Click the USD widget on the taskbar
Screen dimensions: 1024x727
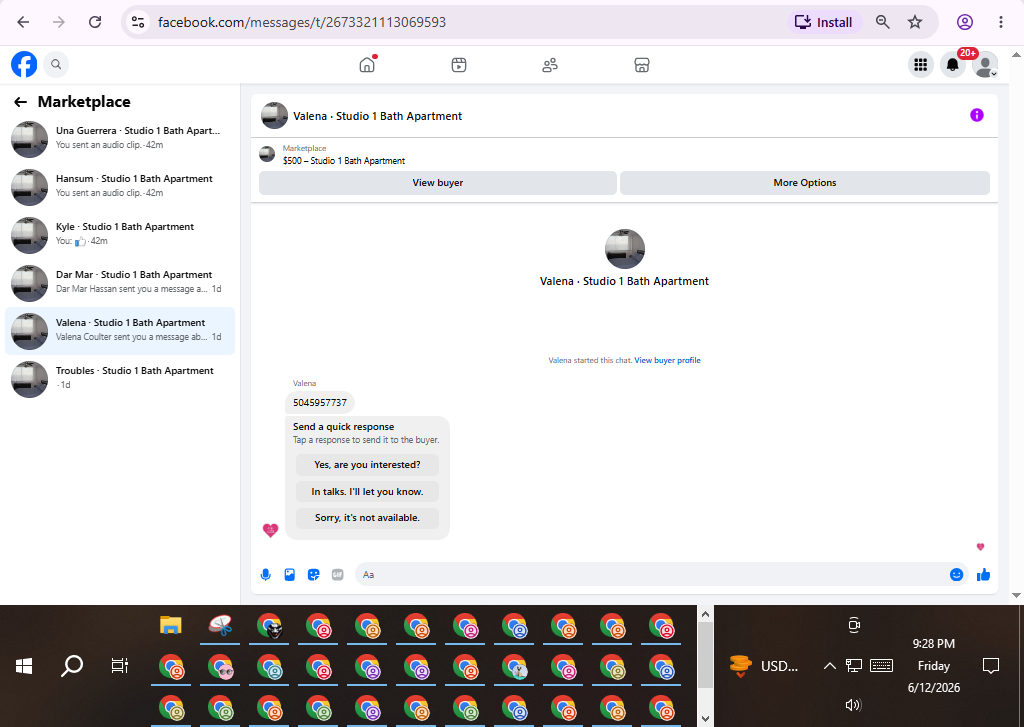pos(764,666)
